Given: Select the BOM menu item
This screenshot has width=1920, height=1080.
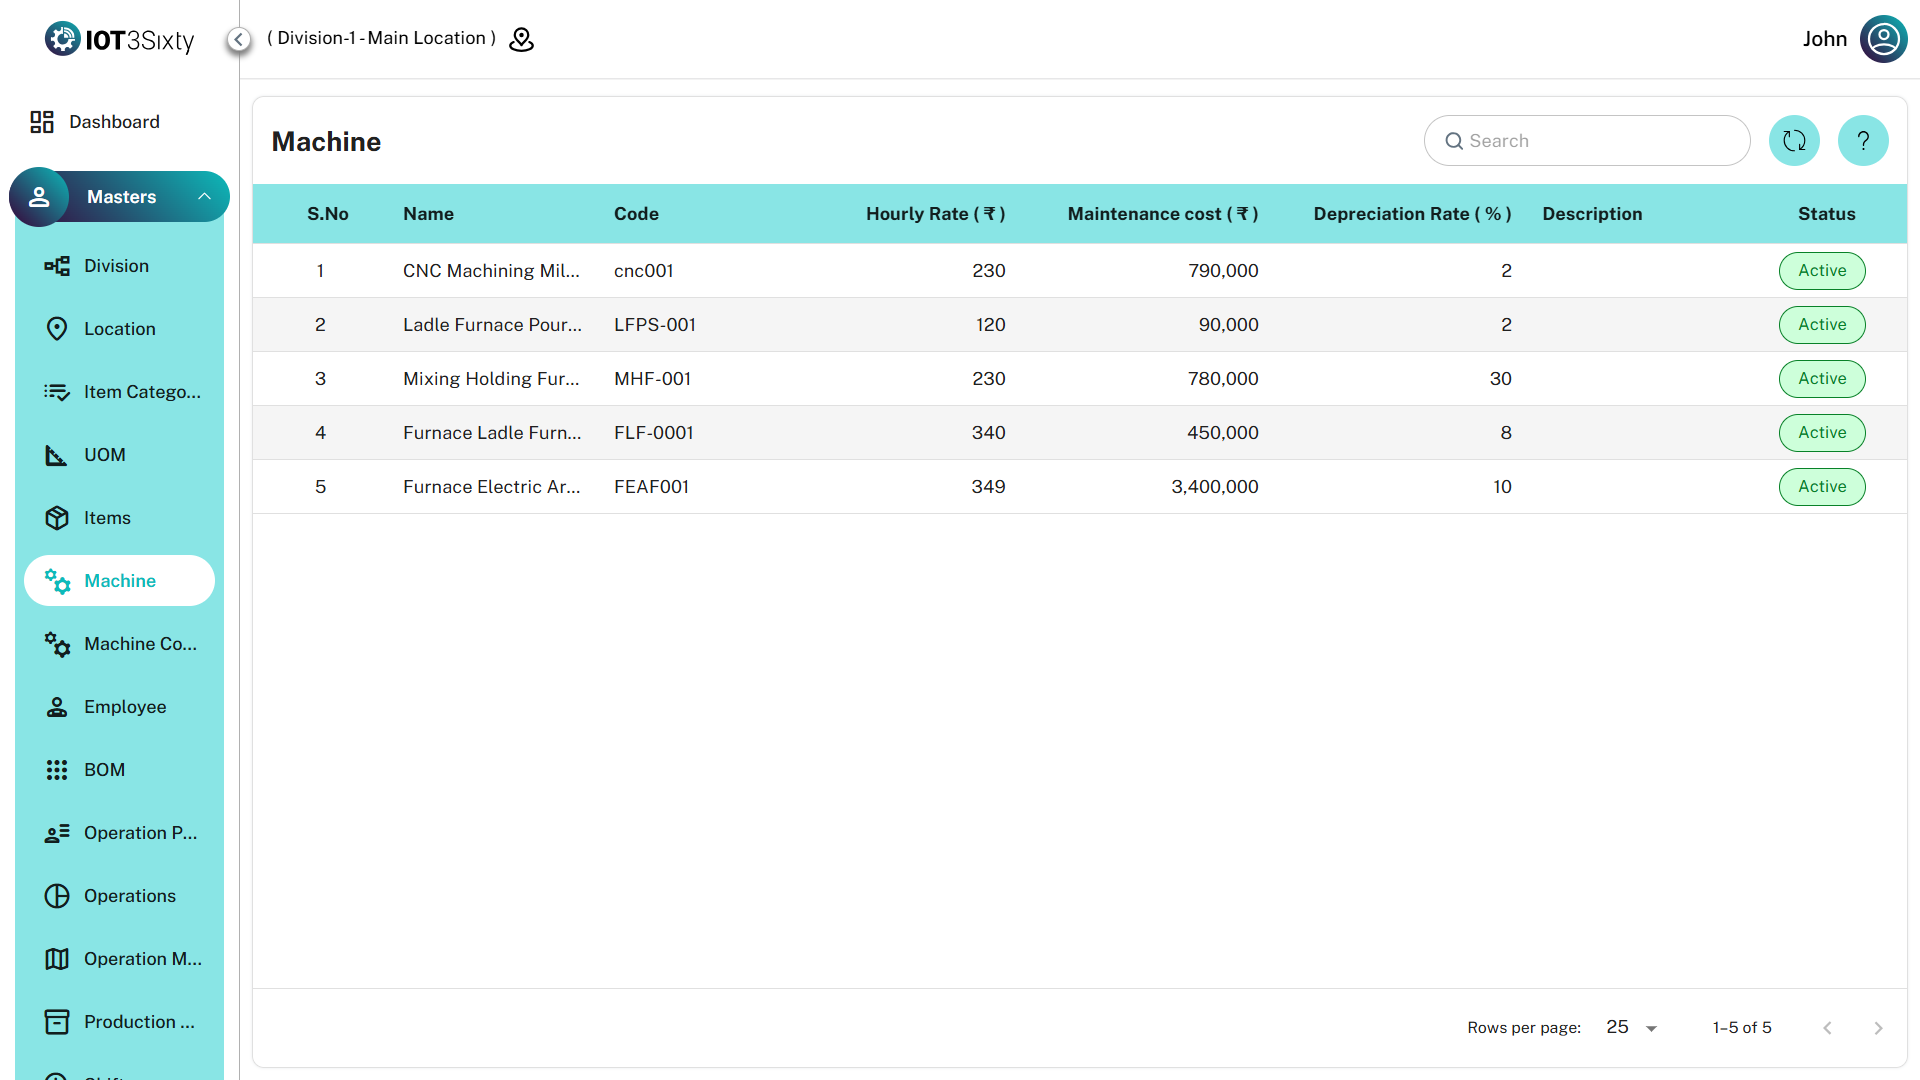Looking at the screenshot, I should click(104, 770).
